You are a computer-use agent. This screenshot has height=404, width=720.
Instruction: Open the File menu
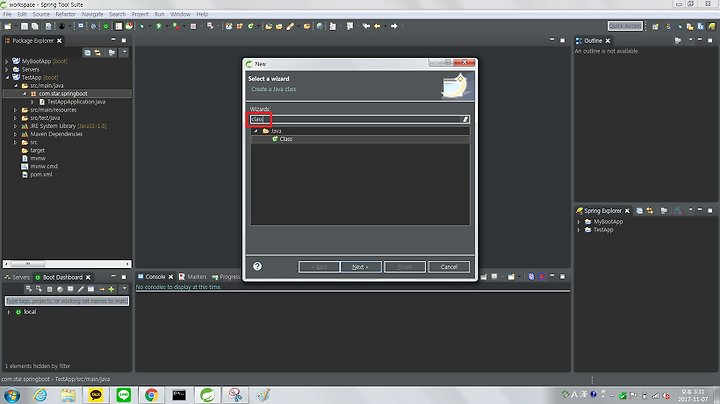tap(7, 14)
